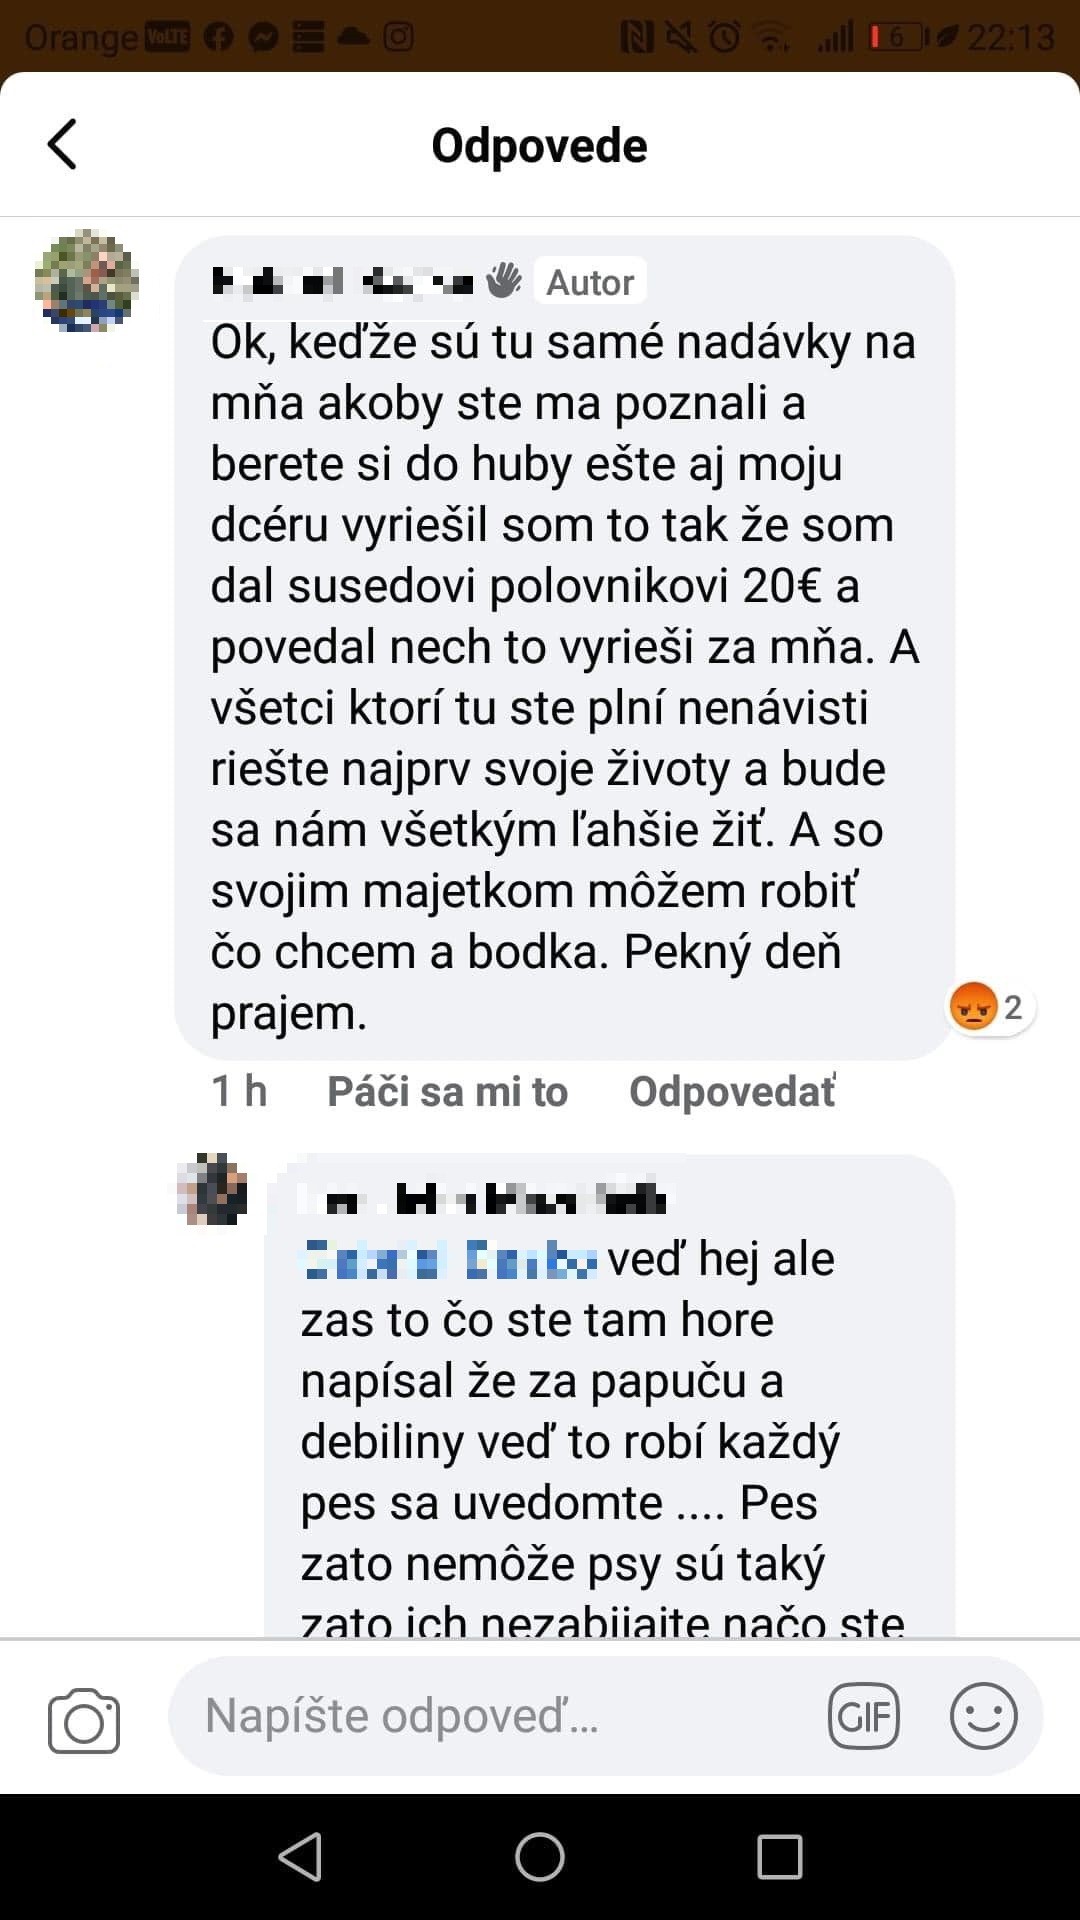This screenshot has width=1080, height=1920.
Task: Reply using the Odpovedať link
Action: pos(733,1091)
